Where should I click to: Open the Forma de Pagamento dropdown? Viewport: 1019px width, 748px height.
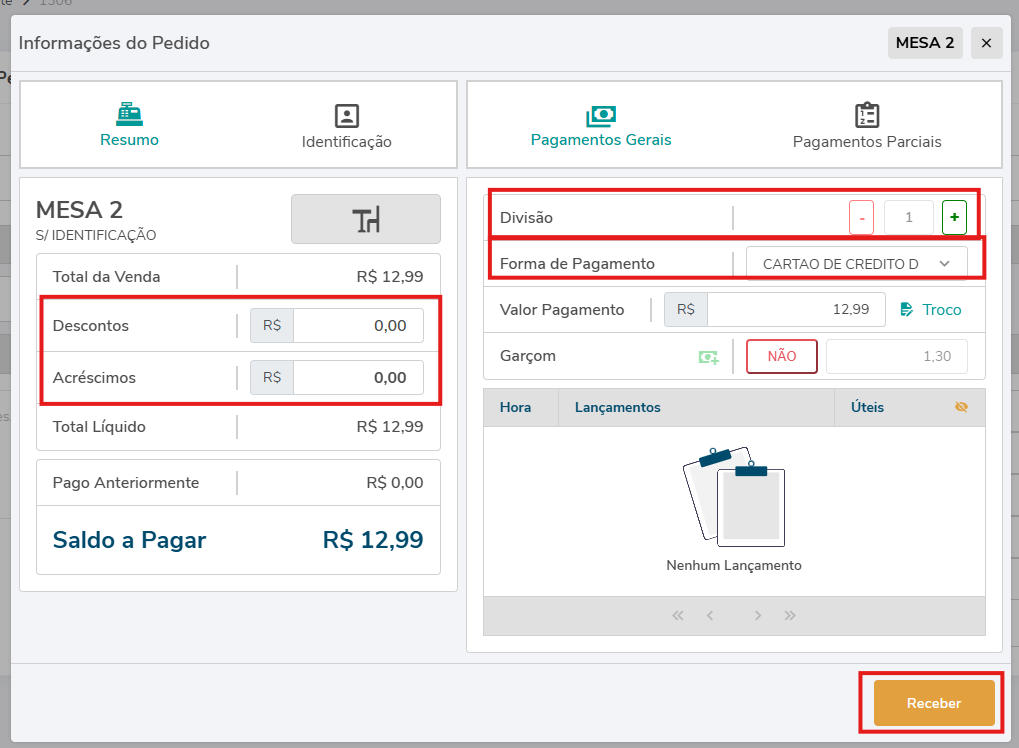point(857,263)
